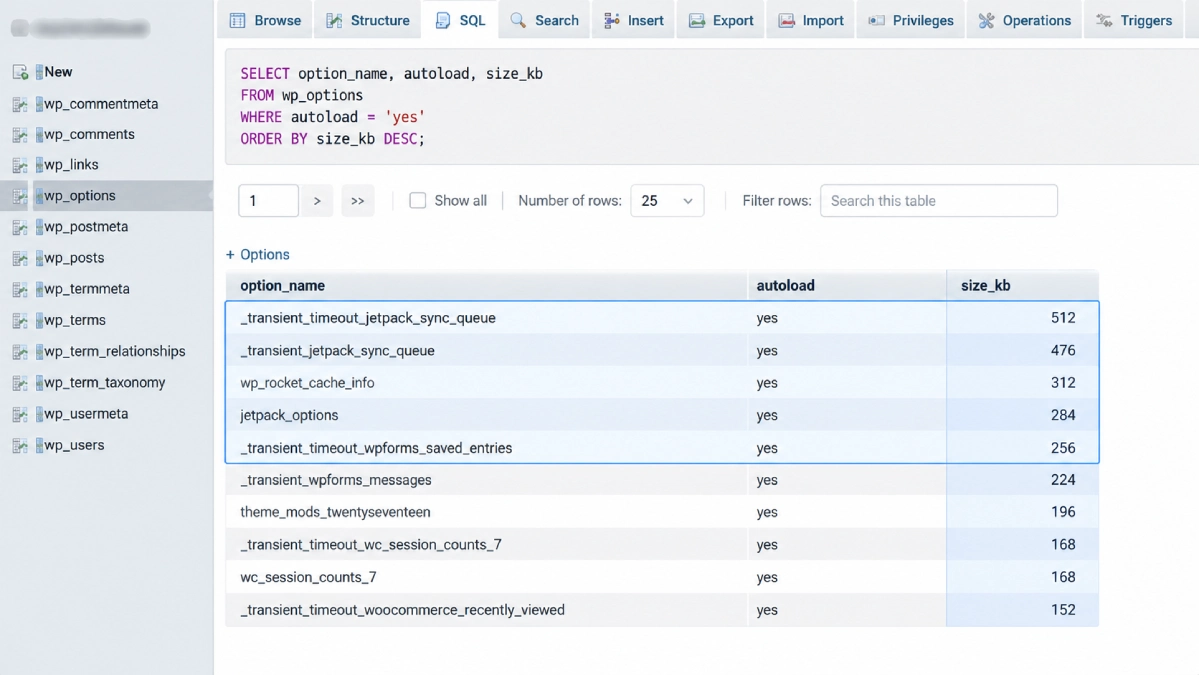Sort by the size_kb column header
The width and height of the screenshot is (1199, 675).
(986, 285)
